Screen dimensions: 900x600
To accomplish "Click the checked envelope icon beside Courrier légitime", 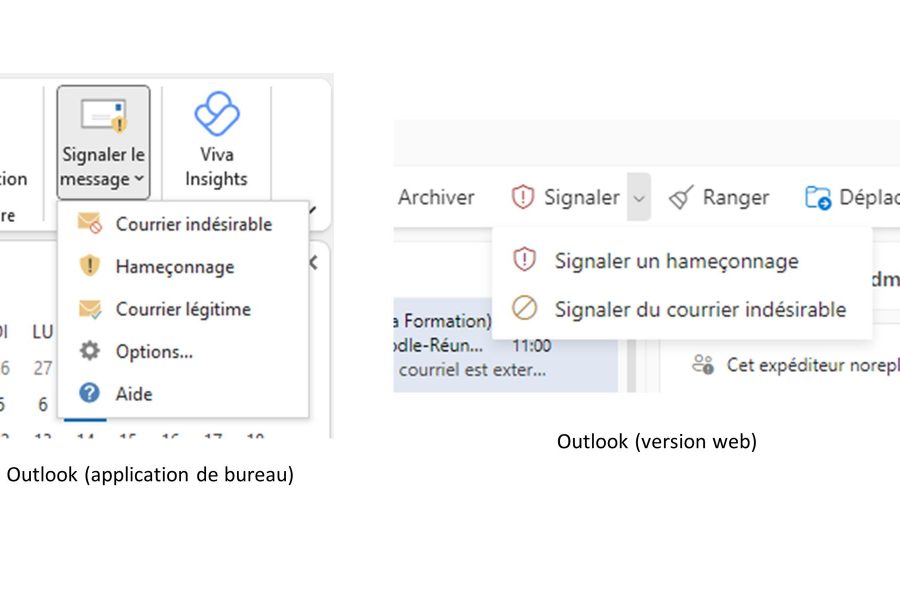I will [x=90, y=309].
